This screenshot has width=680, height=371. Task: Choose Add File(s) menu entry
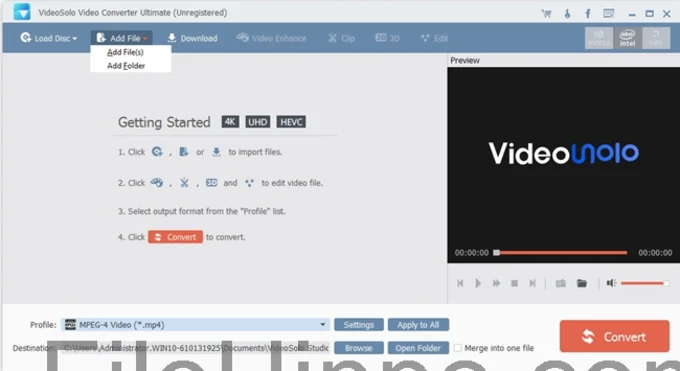click(125, 52)
